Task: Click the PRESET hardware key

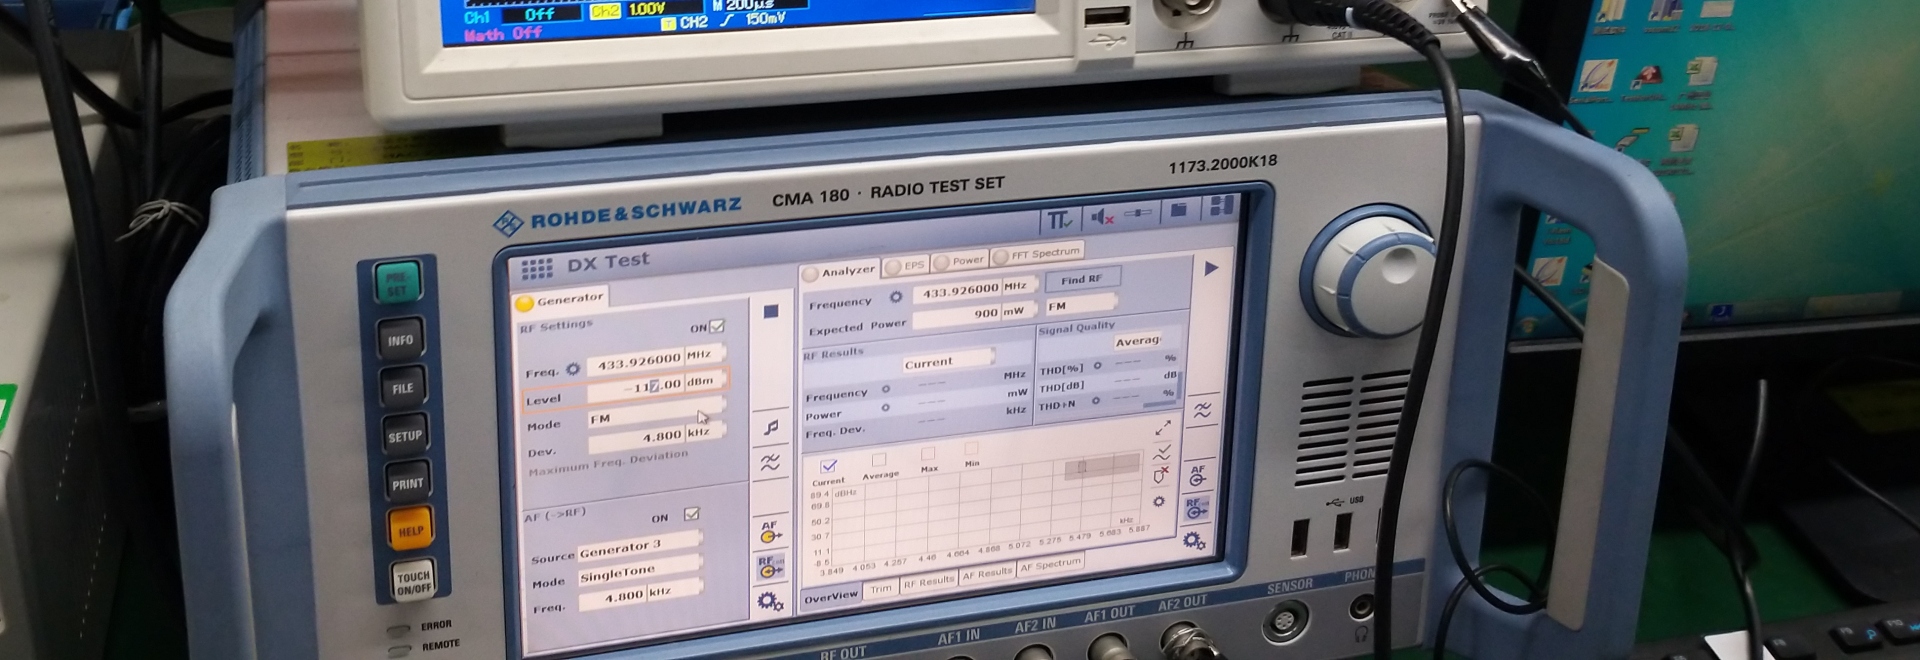Action: (x=397, y=282)
